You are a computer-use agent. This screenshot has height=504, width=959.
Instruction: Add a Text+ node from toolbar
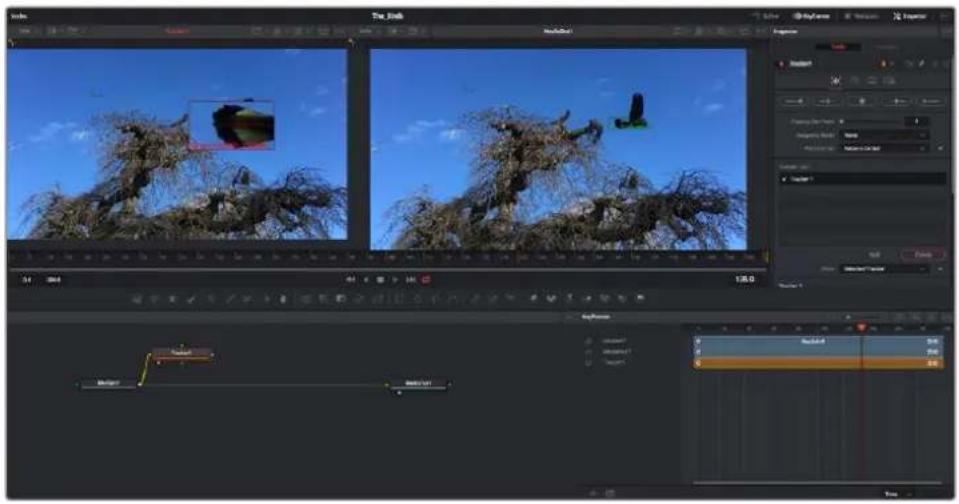click(172, 298)
